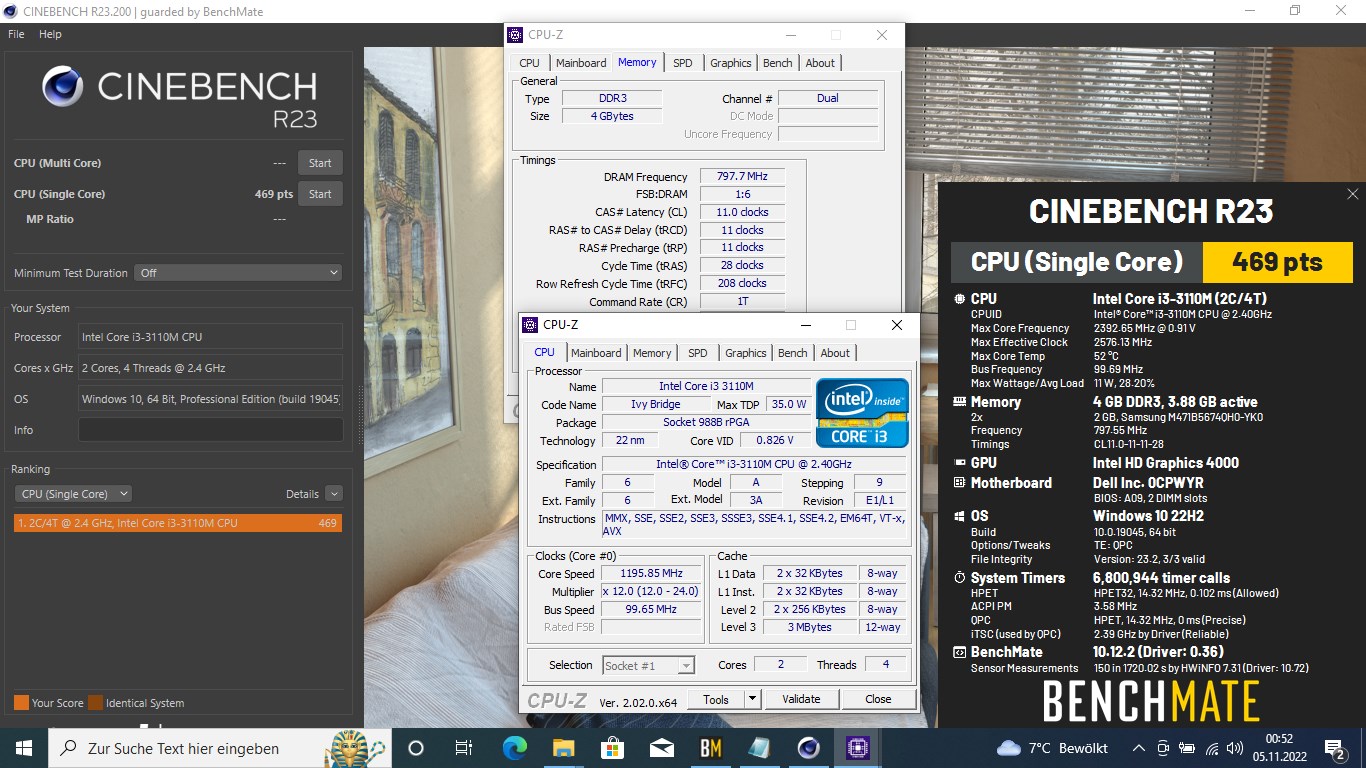Viewport: 1366px width, 768px height.
Task: Open the File menu in Cinebench
Action: tap(16, 34)
